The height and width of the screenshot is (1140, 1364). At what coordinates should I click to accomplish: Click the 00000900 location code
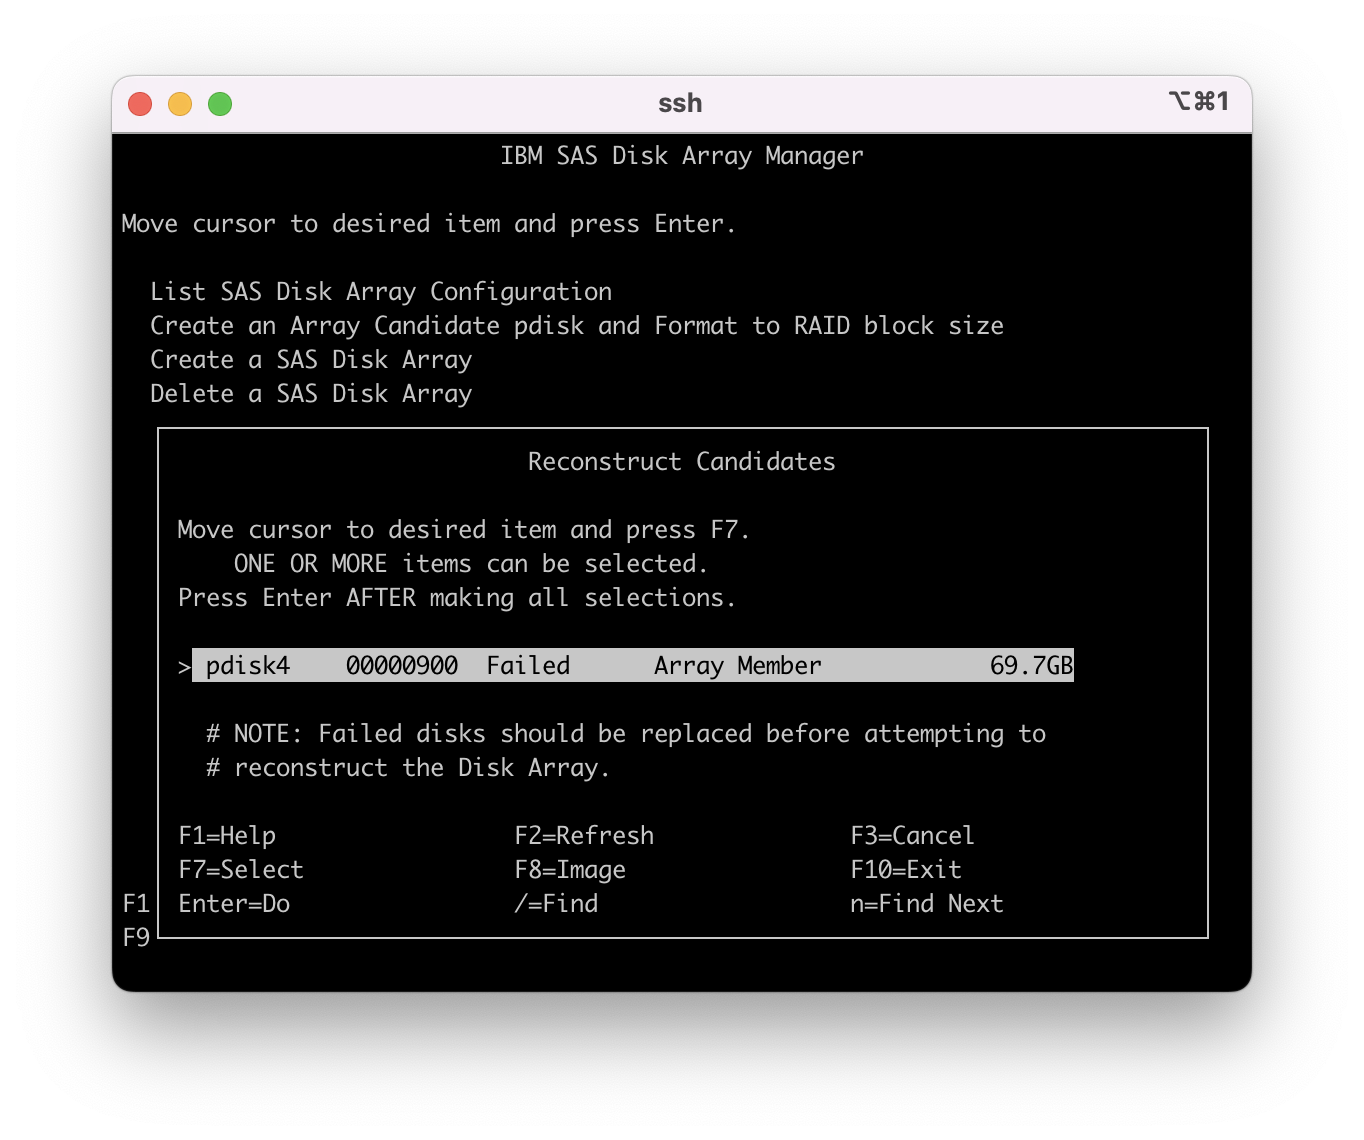tap(402, 666)
